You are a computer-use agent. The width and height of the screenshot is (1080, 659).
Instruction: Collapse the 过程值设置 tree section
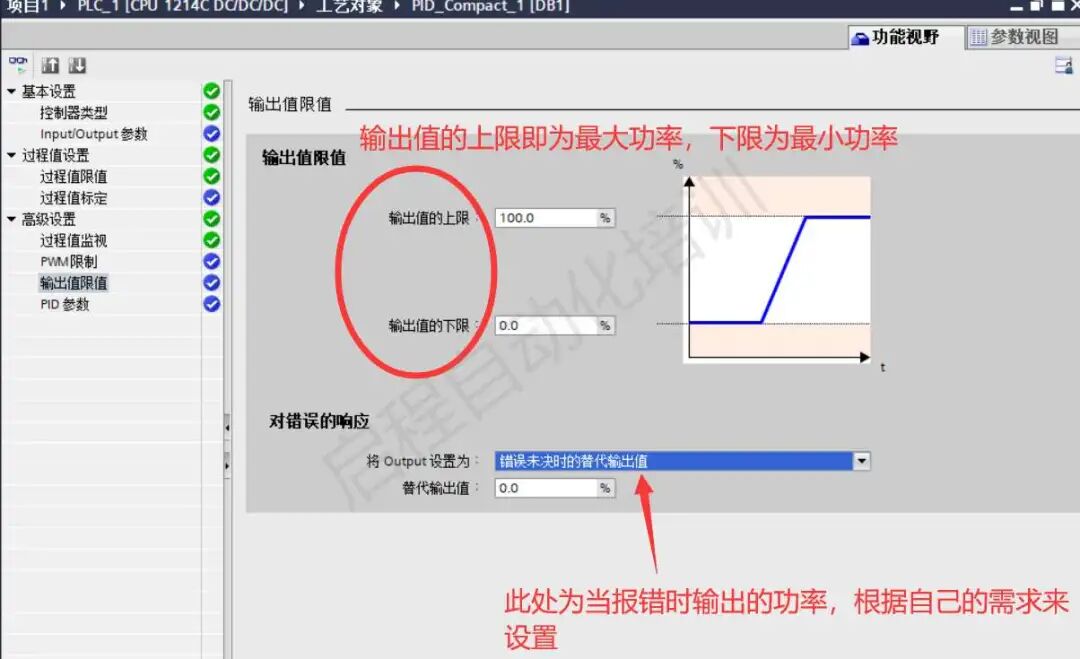point(9,155)
